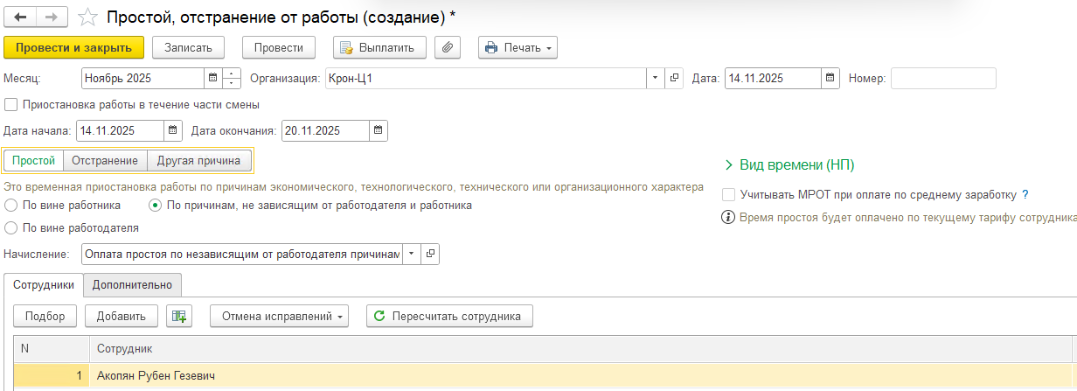Open the Печать dropdown menu

point(518,47)
